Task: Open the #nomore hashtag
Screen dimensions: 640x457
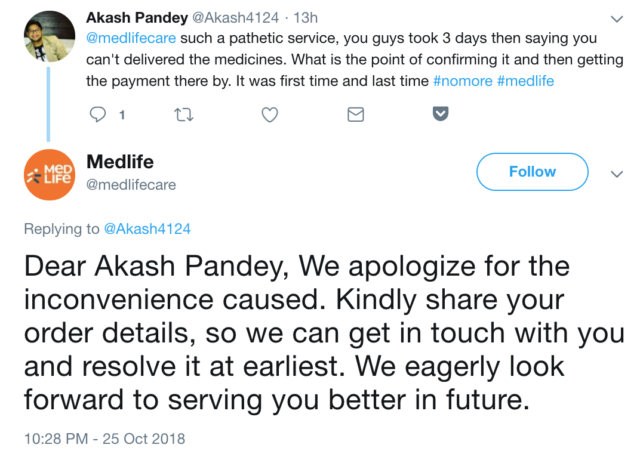Action: click(461, 81)
